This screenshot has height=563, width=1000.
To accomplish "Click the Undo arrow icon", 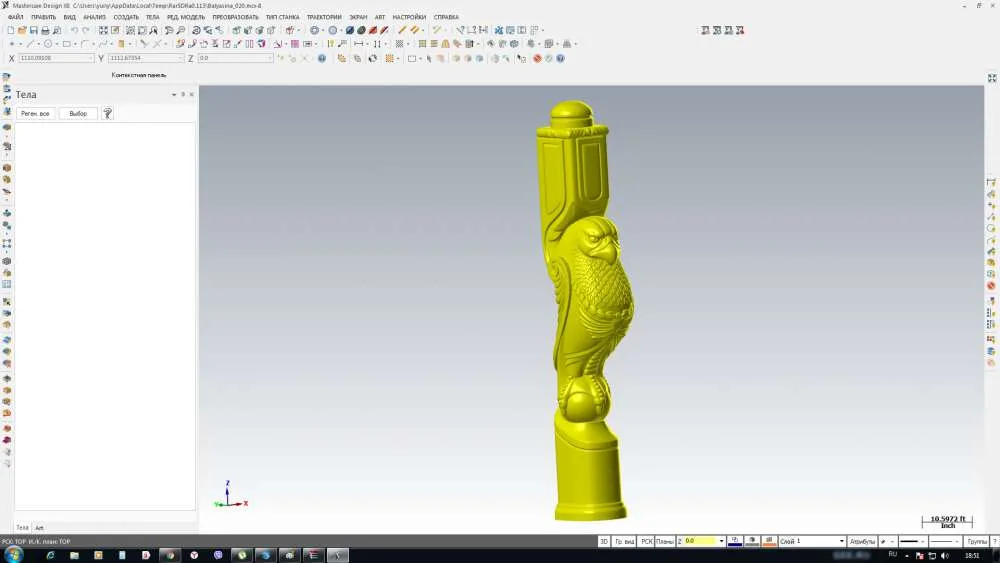I will pyautogui.click(x=74, y=30).
